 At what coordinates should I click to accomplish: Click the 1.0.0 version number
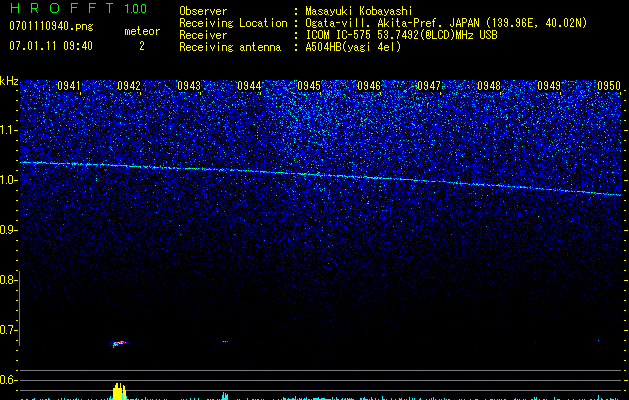pyautogui.click(x=136, y=8)
